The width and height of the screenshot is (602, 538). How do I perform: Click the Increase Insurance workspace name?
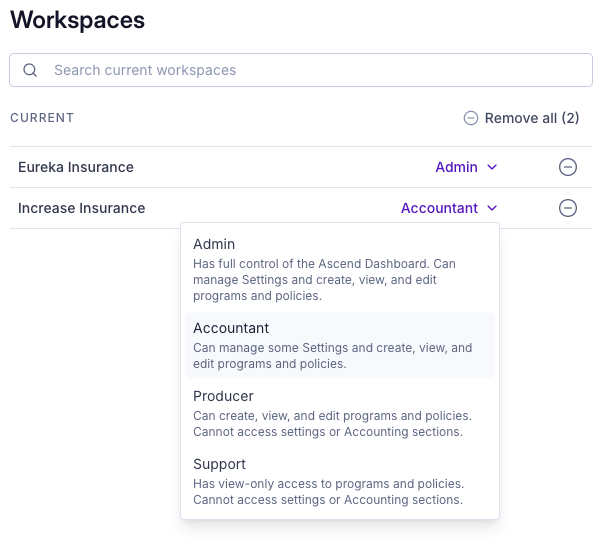click(x=82, y=208)
